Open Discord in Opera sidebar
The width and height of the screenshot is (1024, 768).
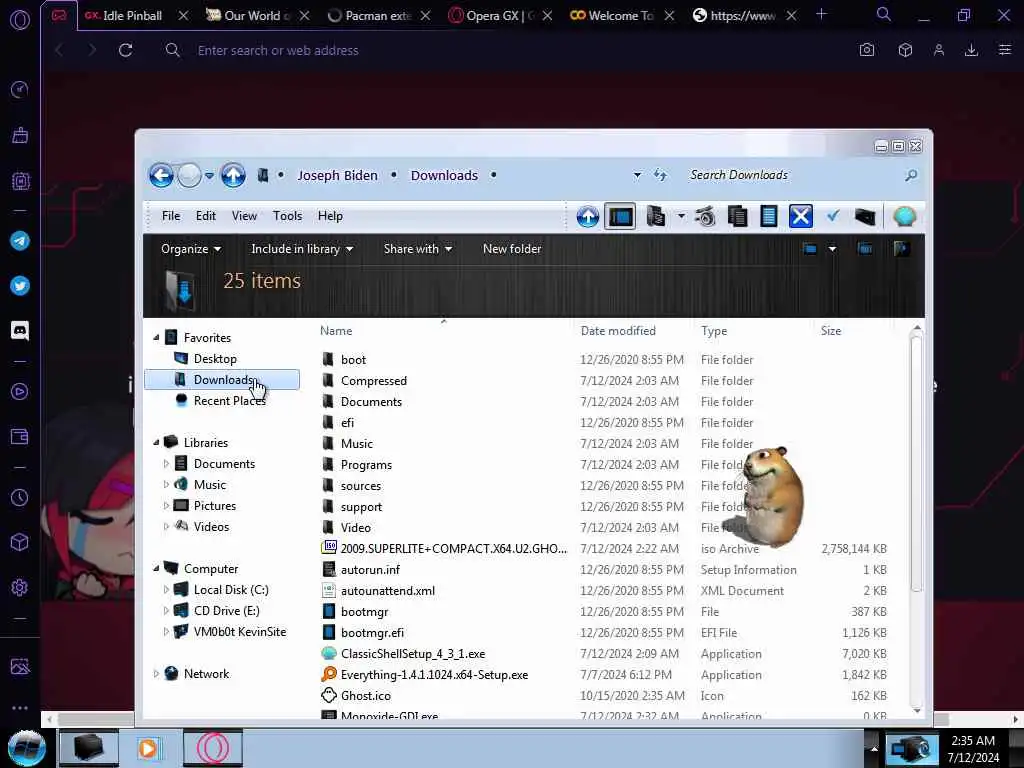[x=20, y=330]
